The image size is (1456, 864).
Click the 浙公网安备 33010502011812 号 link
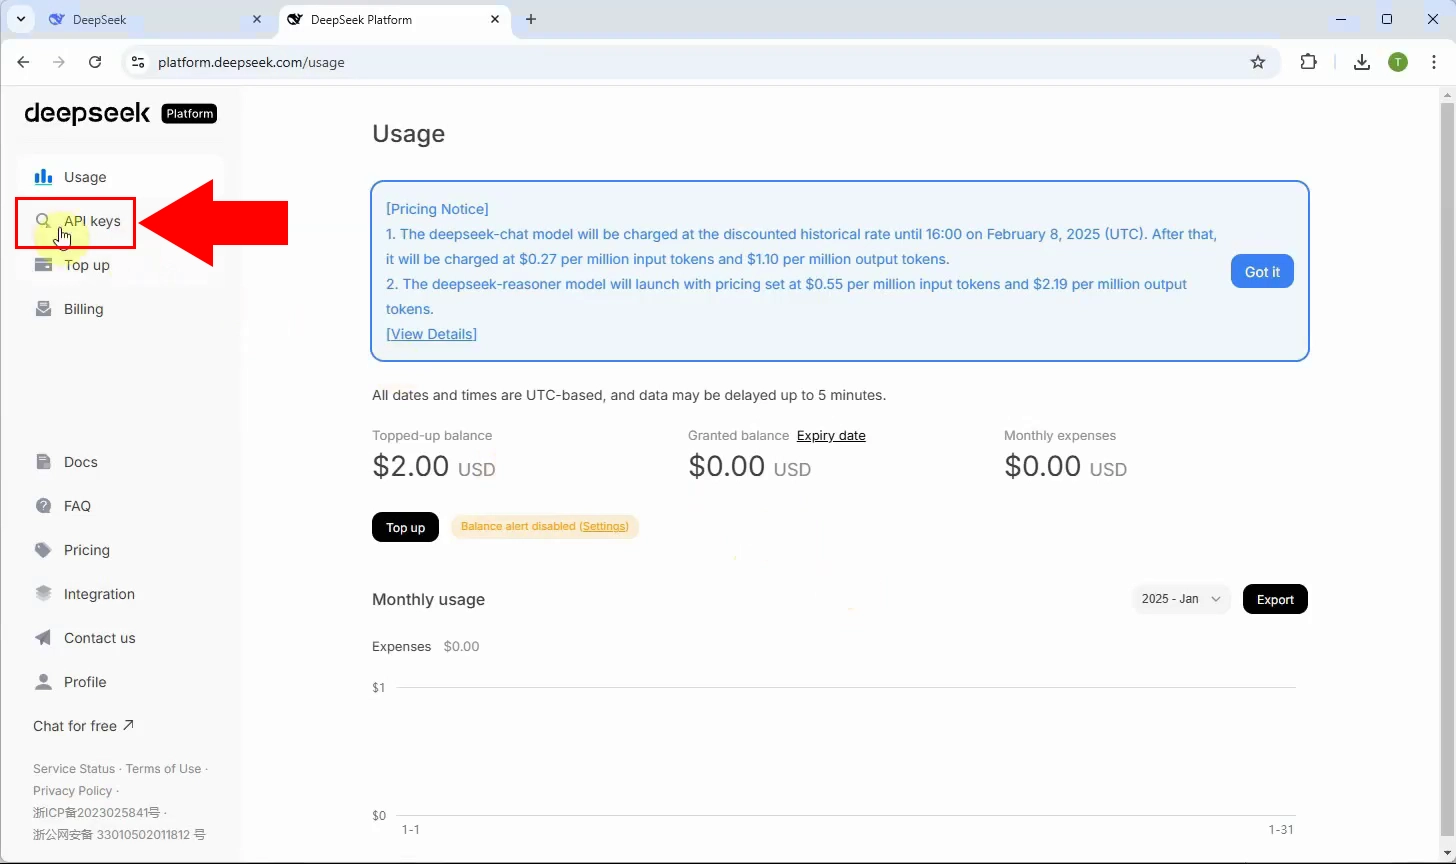(119, 835)
